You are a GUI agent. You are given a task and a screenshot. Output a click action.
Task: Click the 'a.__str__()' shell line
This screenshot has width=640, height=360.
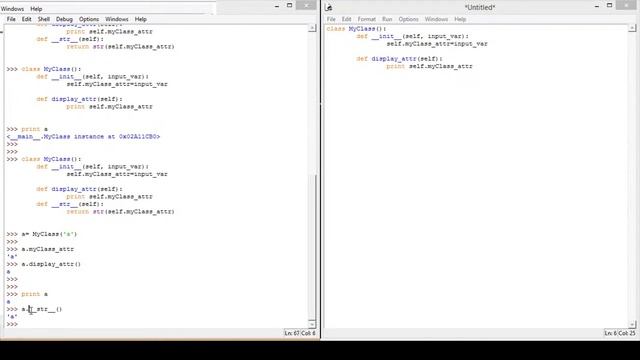tap(42, 309)
